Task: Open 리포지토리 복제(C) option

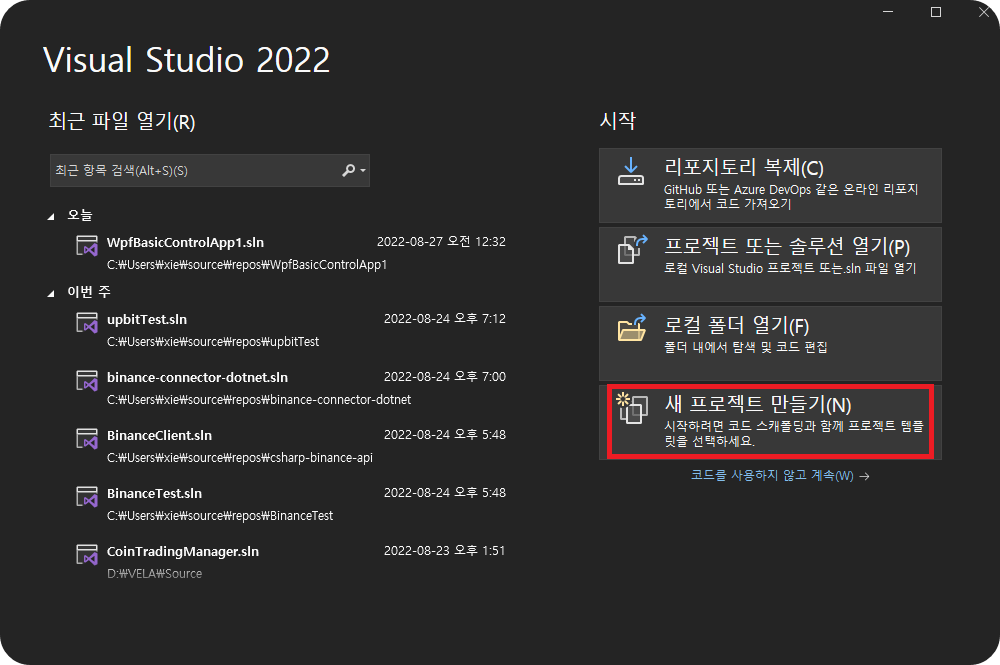Action: click(770, 186)
